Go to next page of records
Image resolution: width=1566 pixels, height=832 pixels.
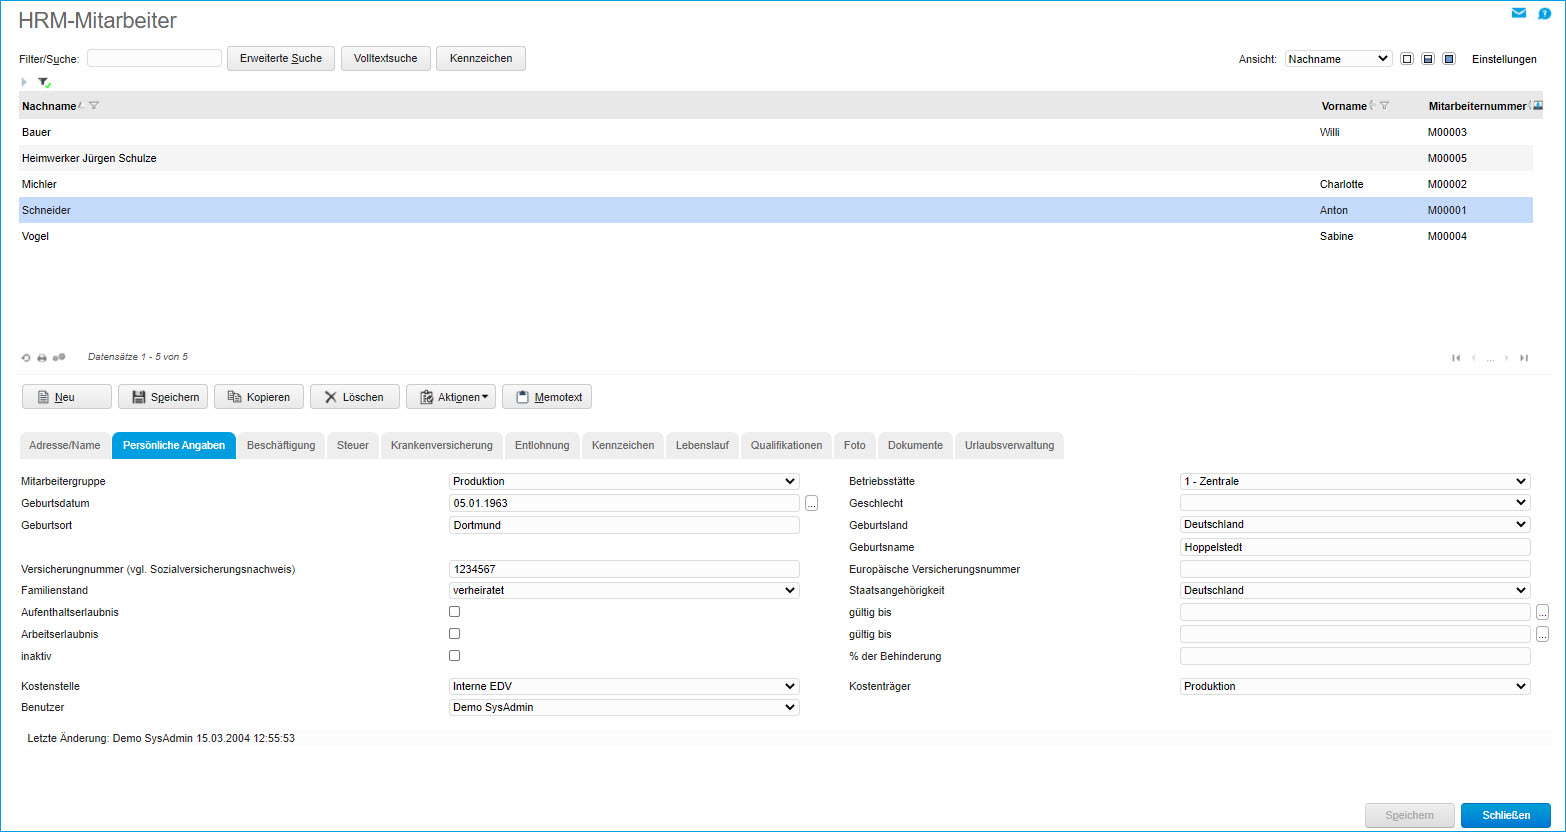[1507, 358]
